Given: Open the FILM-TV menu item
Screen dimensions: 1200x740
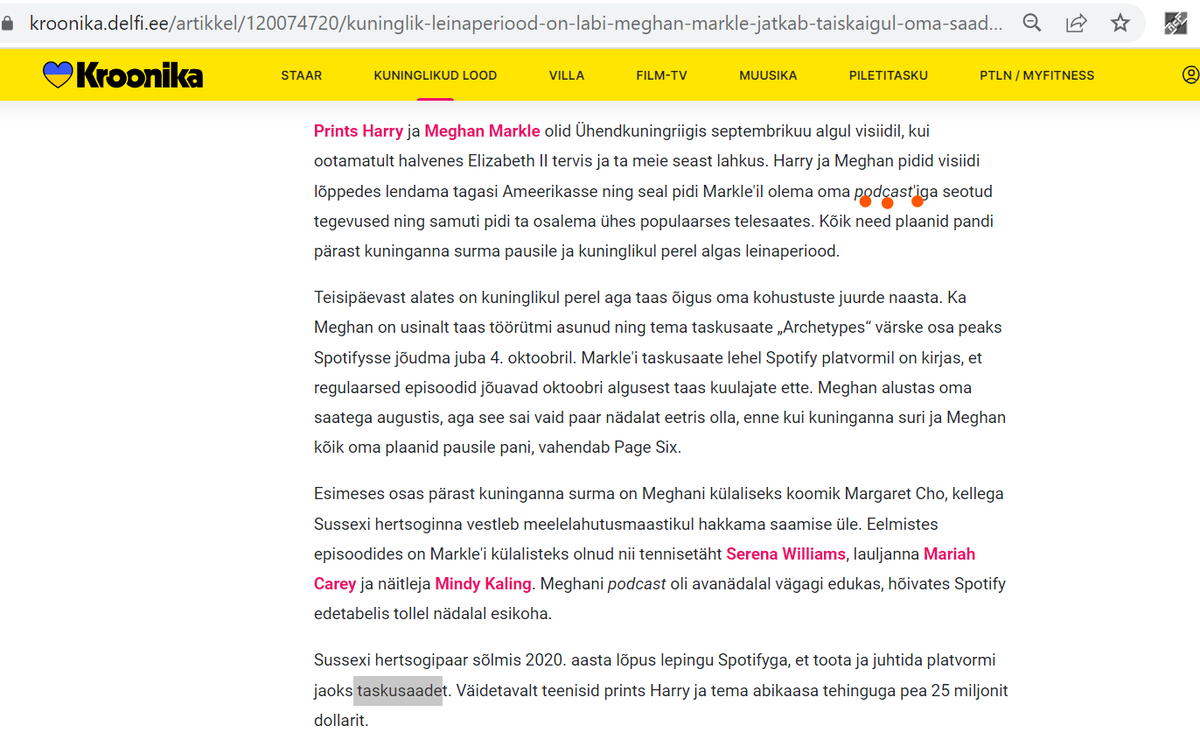Looking at the screenshot, I should [662, 75].
